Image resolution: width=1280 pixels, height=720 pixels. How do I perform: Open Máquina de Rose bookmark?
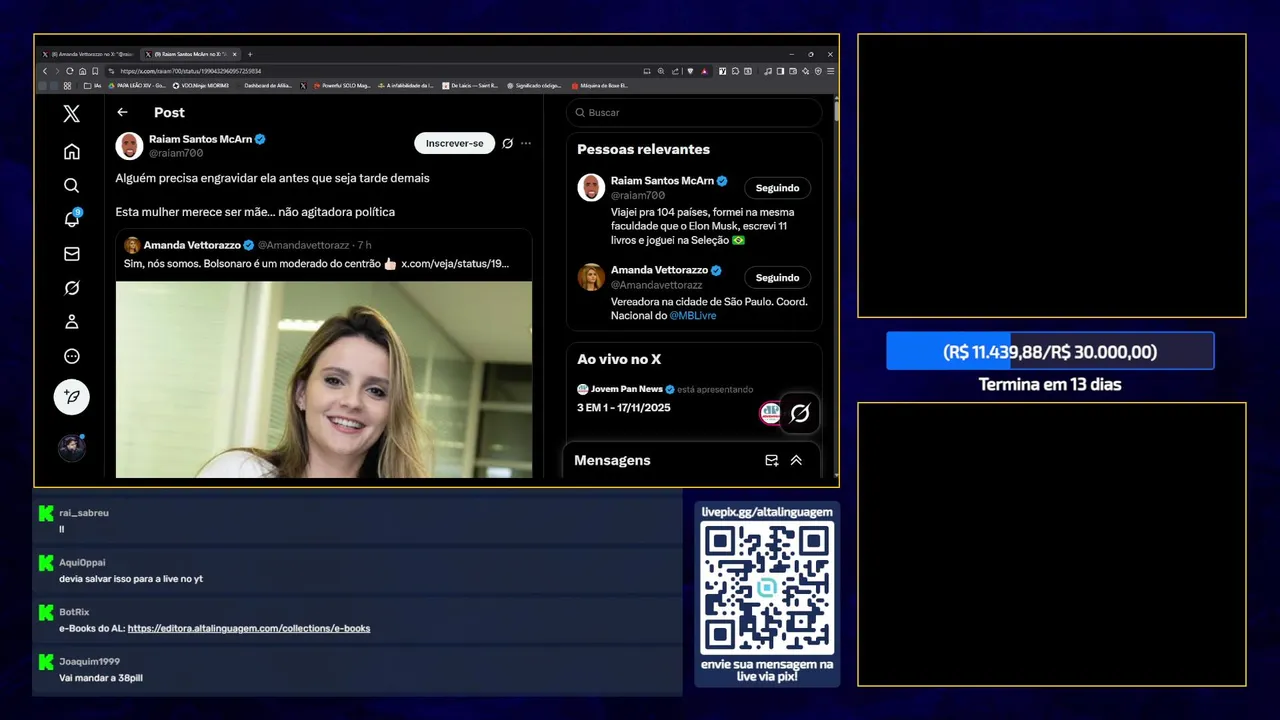tap(600, 85)
